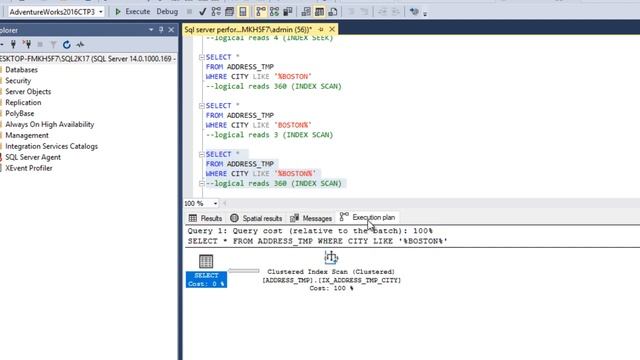Select the XEvent Profiler node
Viewport: 640px width, 360px height.
[29, 168]
